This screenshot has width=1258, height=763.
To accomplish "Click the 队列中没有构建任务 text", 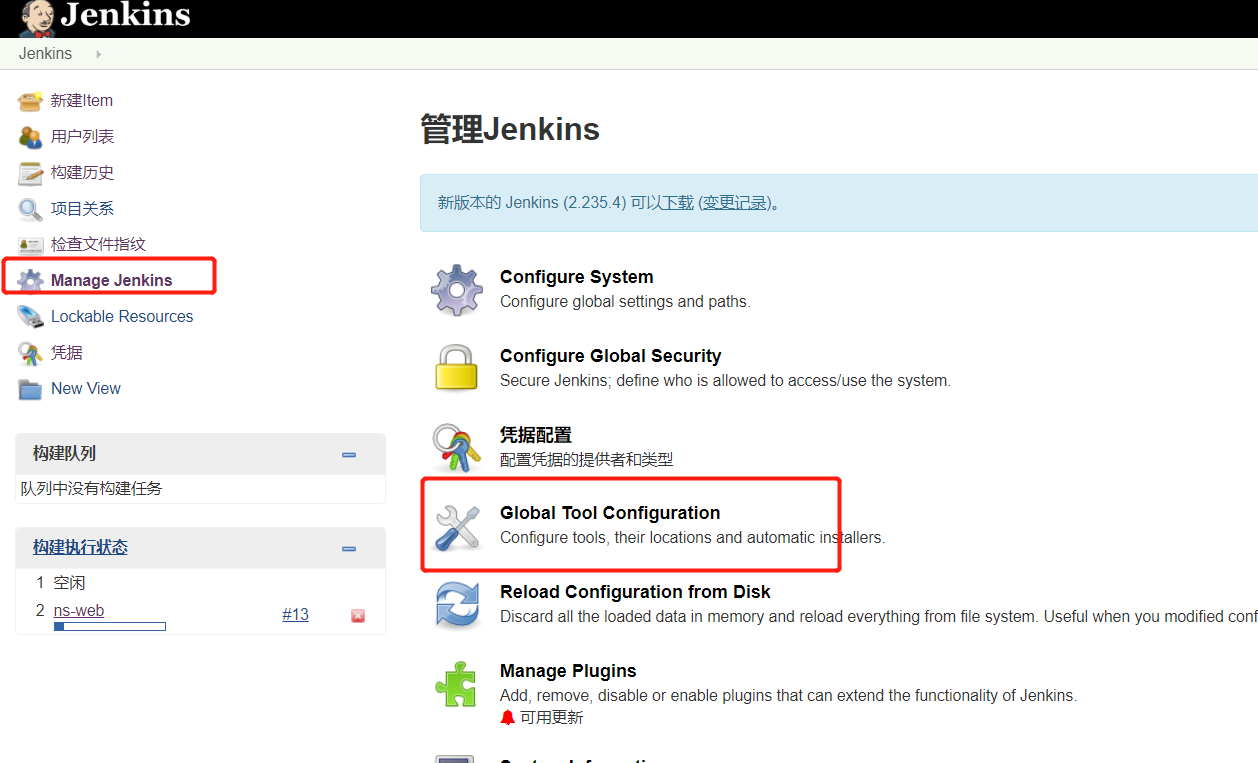I will click(x=91, y=489).
